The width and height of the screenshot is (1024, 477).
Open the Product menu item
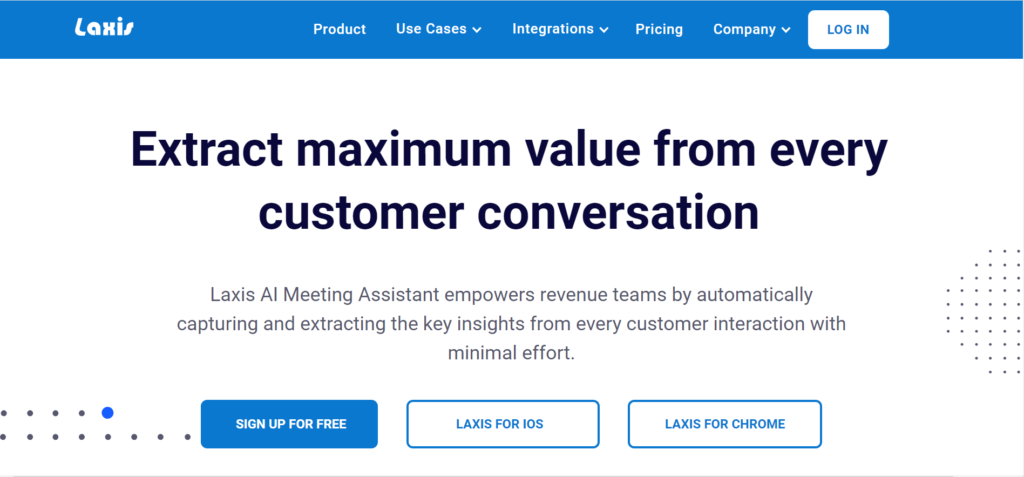pos(340,29)
